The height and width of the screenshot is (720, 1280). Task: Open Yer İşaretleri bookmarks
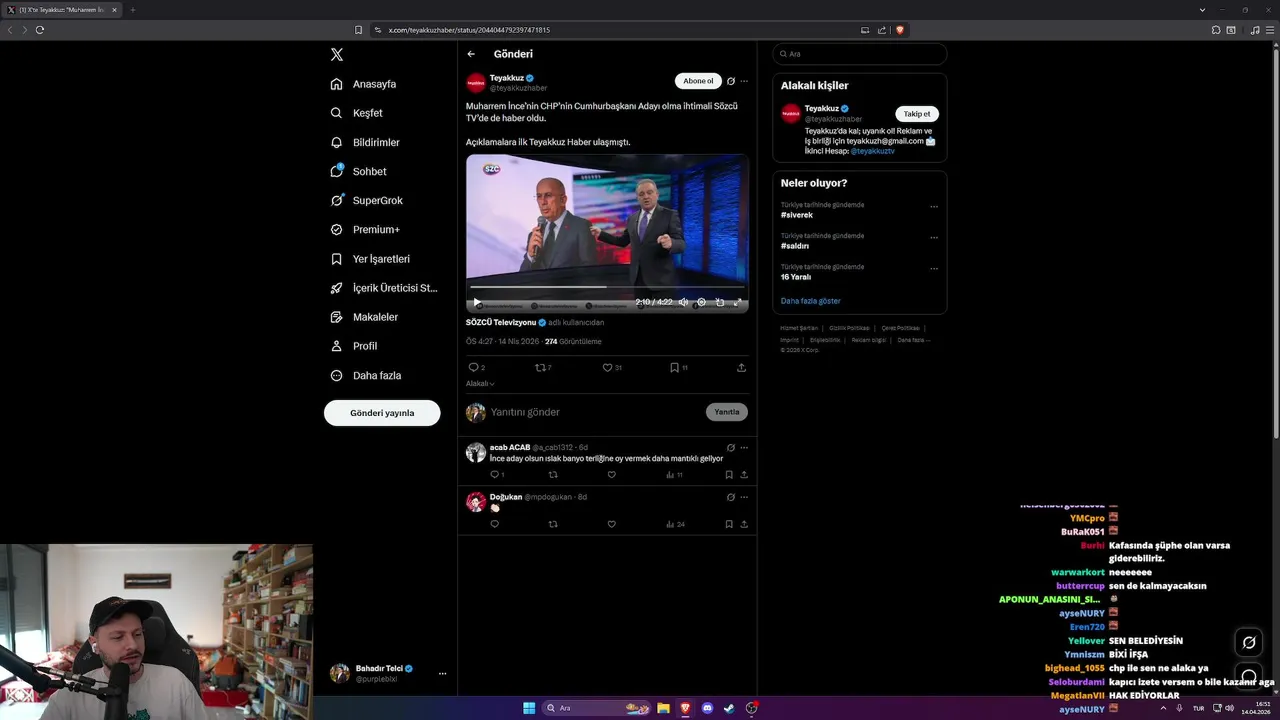click(x=370, y=259)
